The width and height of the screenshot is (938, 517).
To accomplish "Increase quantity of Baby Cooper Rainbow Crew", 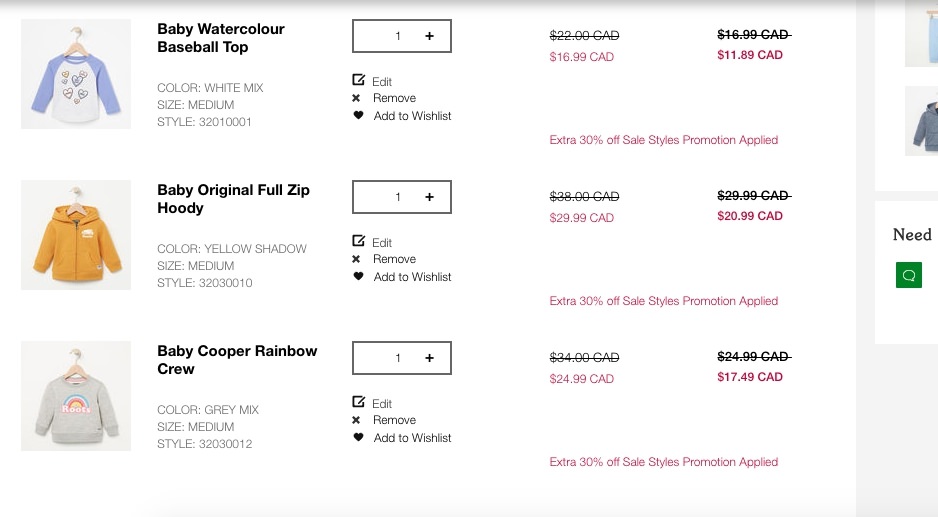I will pos(430,358).
